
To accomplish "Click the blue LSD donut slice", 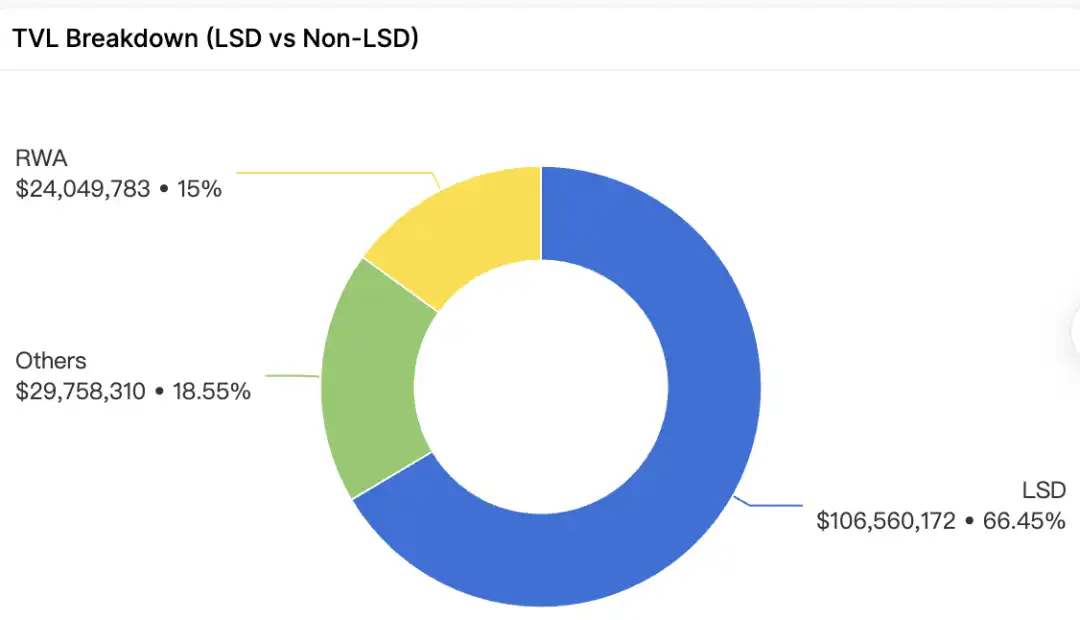I will pyautogui.click(x=700, y=420).
